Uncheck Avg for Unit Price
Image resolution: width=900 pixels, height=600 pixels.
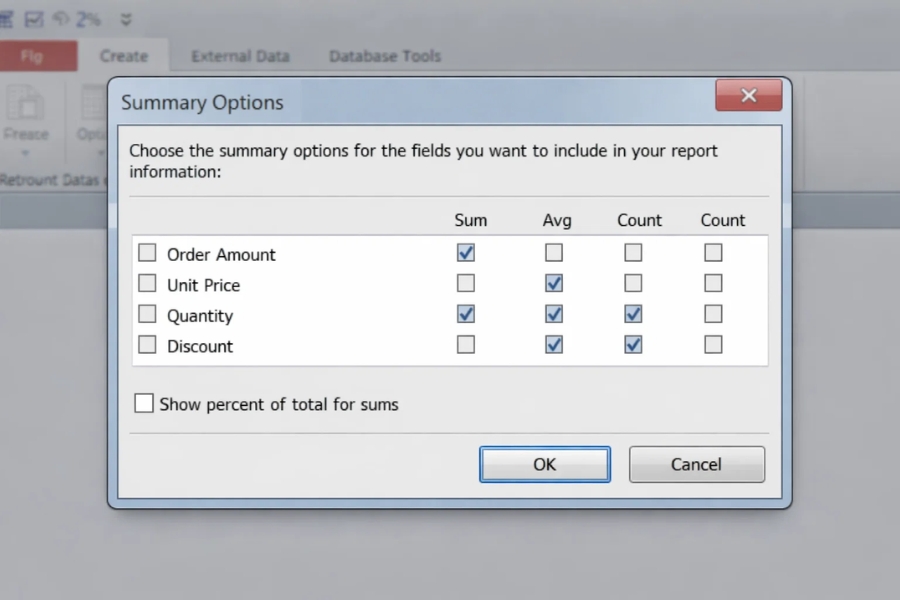click(553, 284)
